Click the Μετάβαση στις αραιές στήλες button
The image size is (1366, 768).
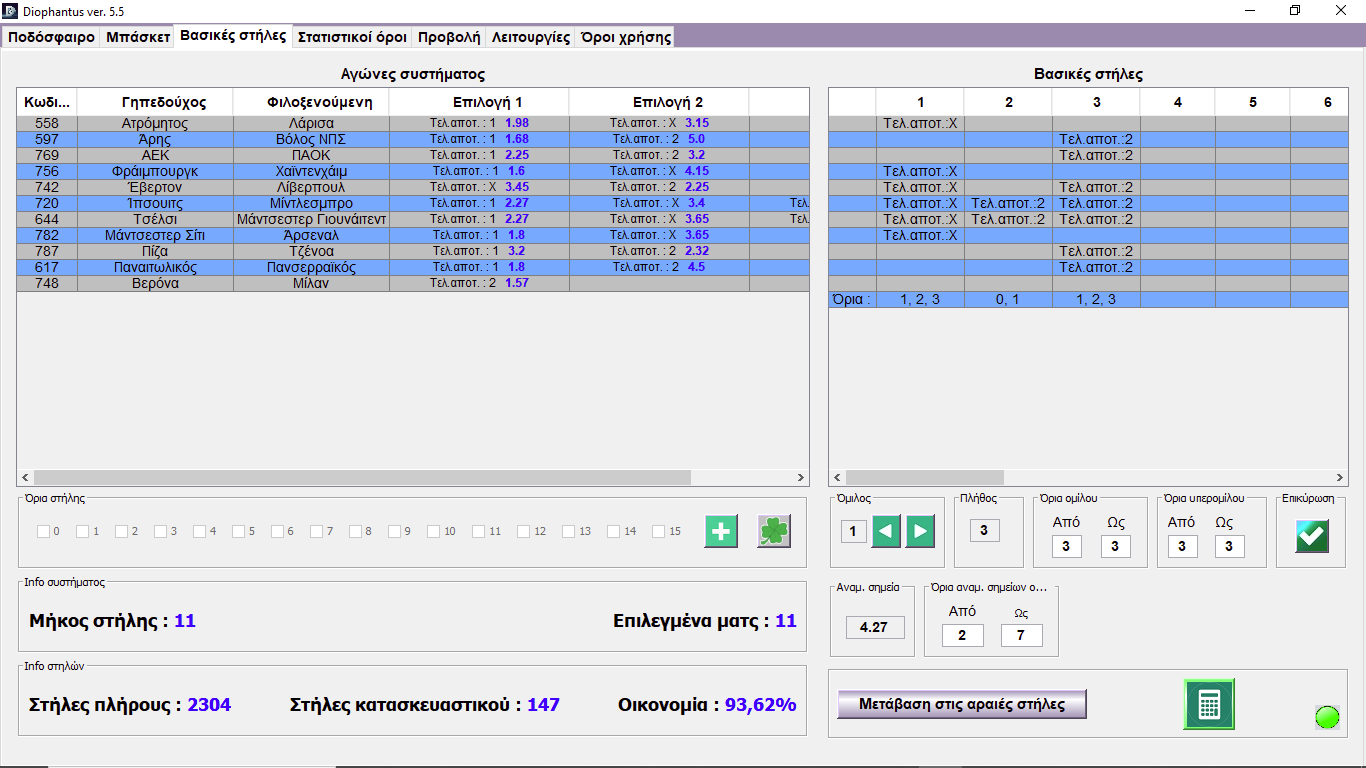click(x=962, y=704)
